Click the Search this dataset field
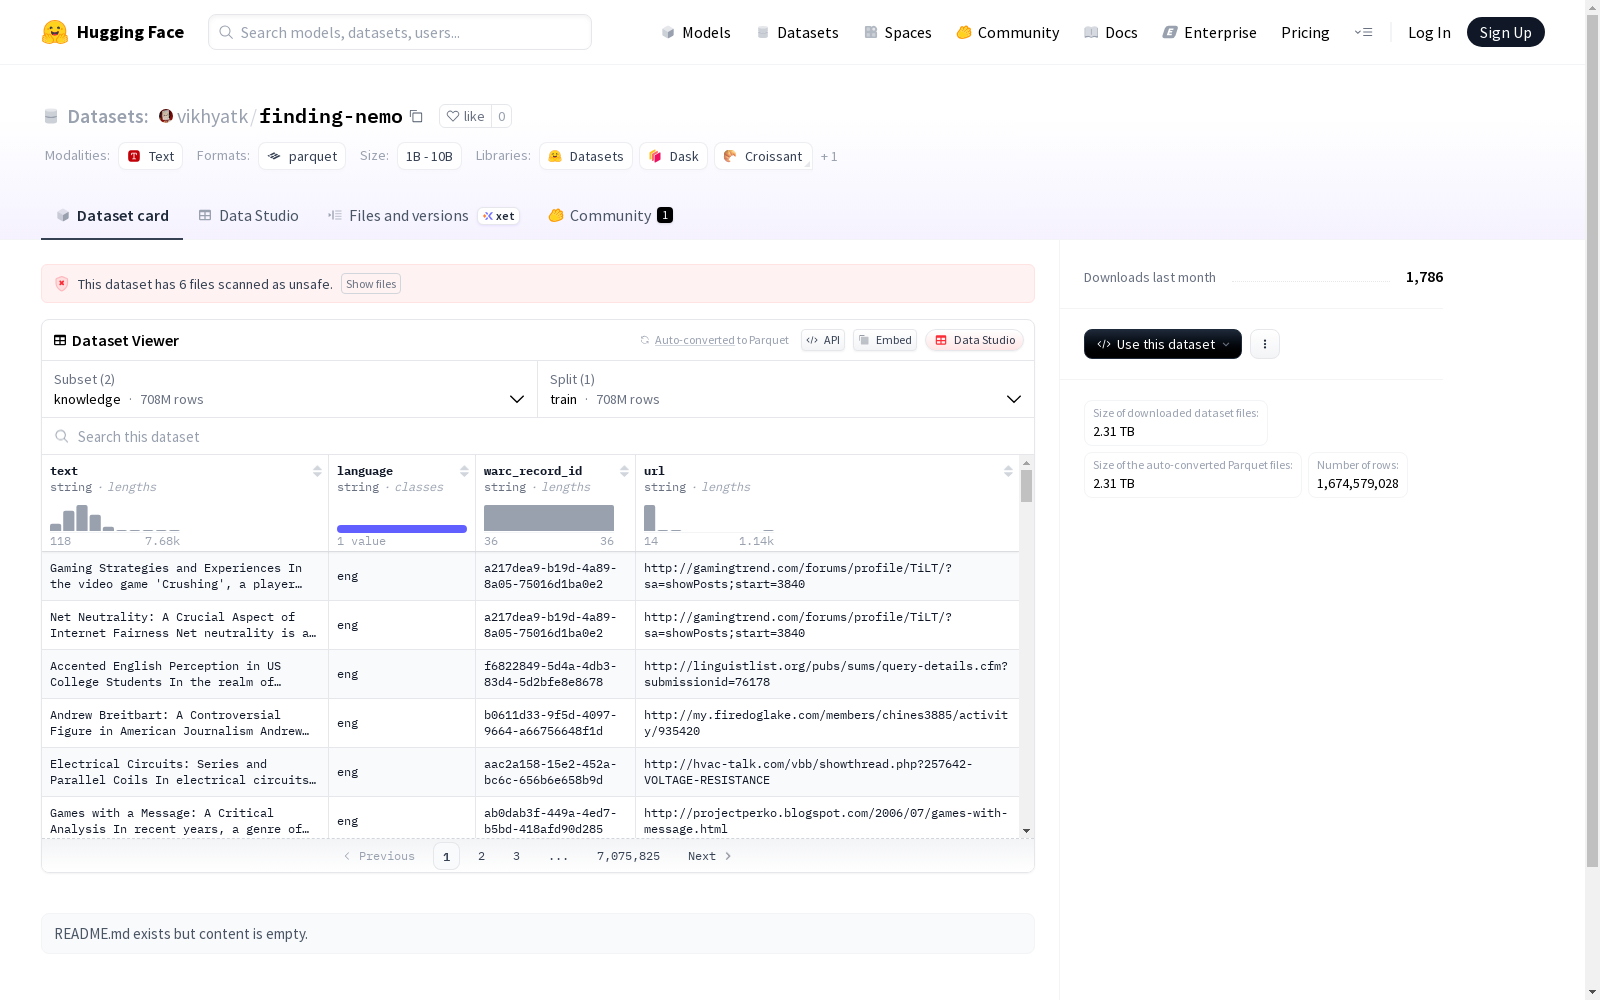The width and height of the screenshot is (1600, 1000). coord(538,437)
